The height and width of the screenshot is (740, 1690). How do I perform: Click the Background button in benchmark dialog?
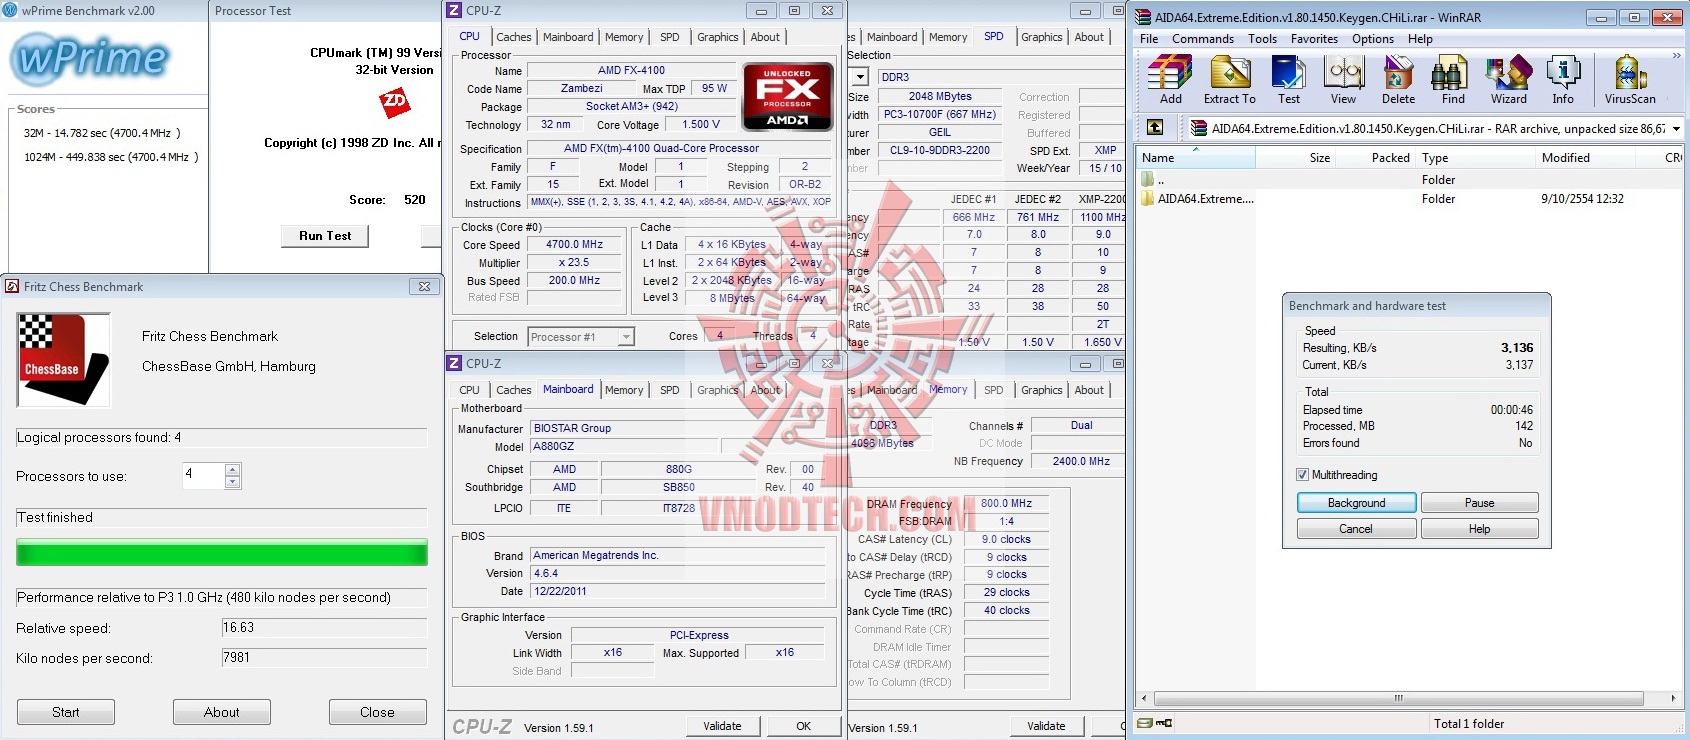(1356, 503)
